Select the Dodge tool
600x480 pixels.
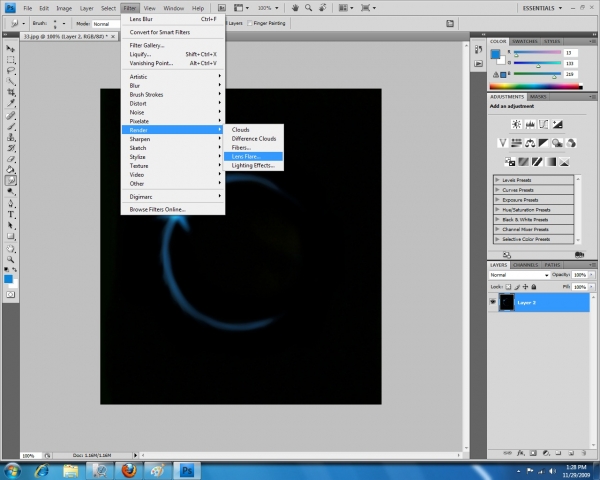[x=11, y=191]
